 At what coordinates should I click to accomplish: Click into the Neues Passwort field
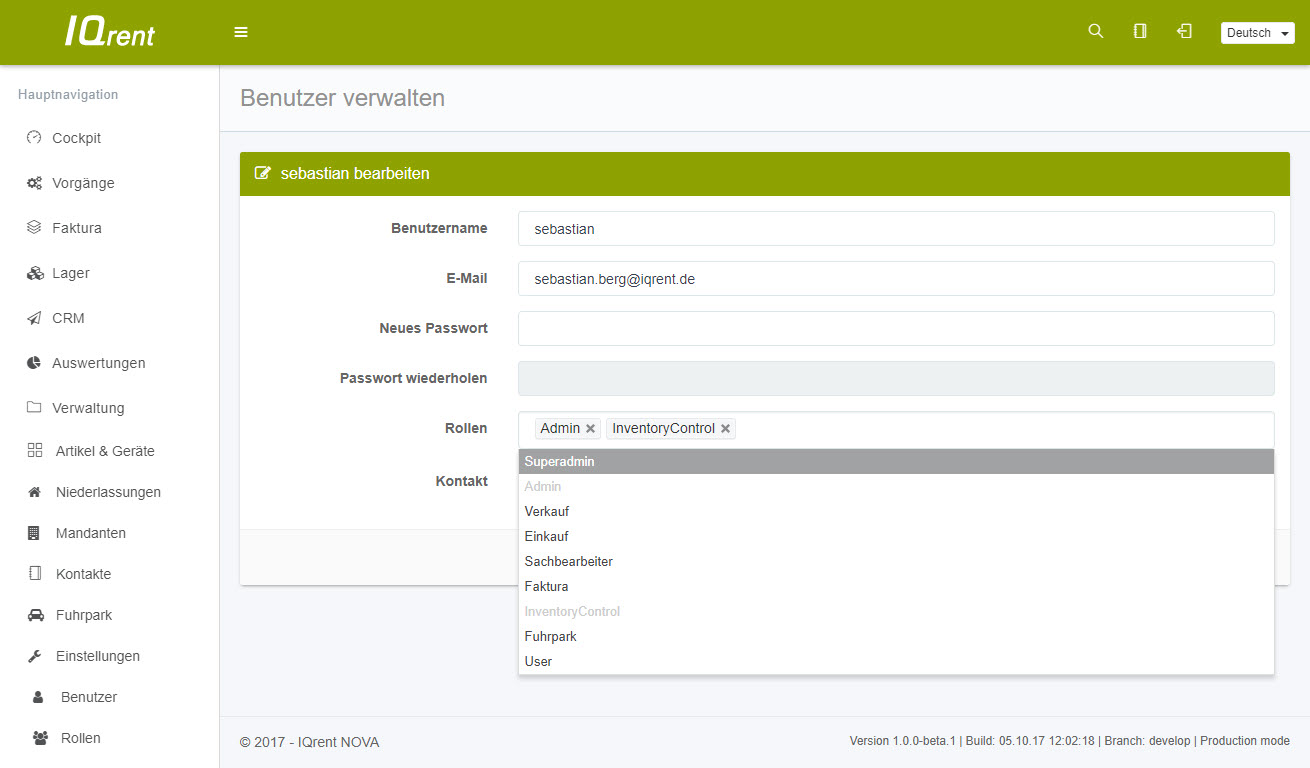895,328
